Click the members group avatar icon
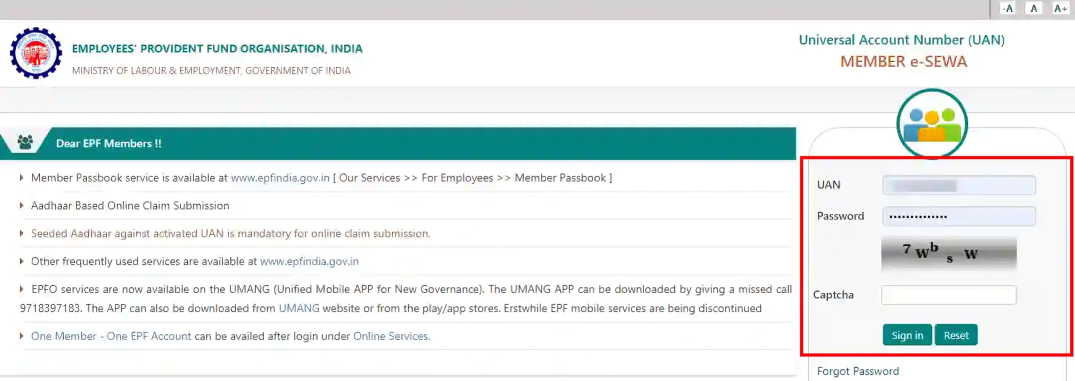 click(932, 124)
